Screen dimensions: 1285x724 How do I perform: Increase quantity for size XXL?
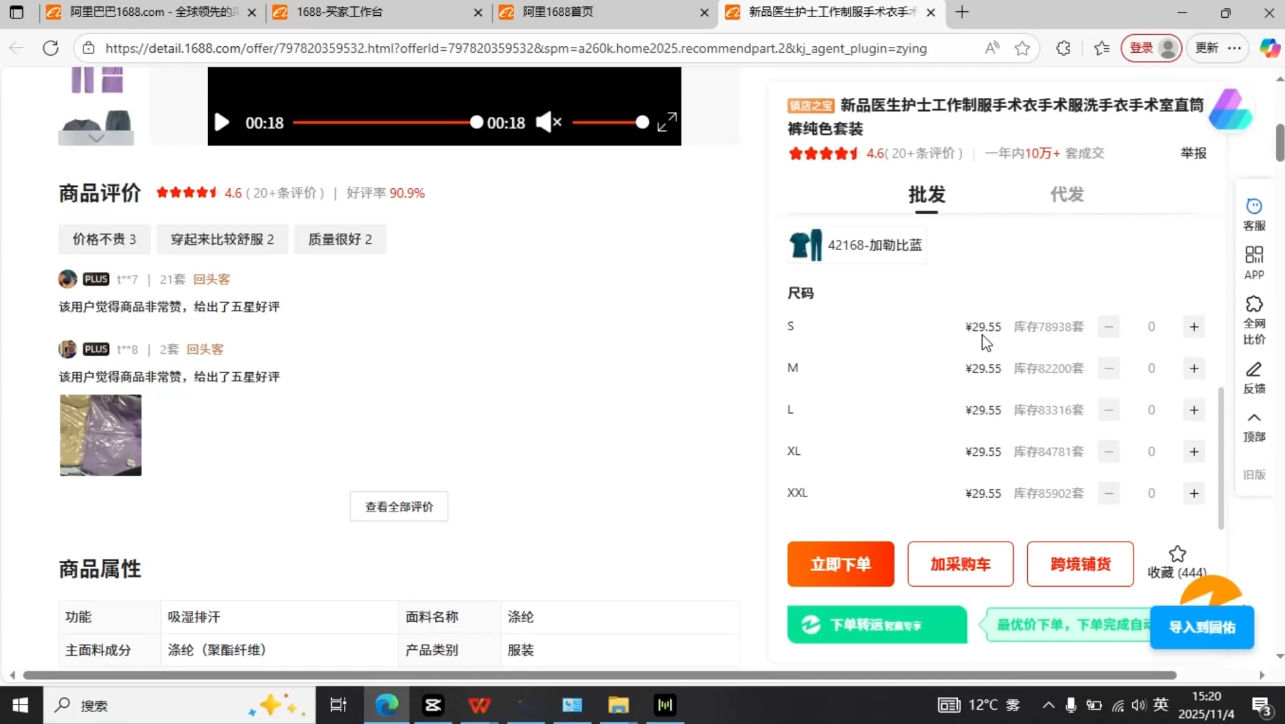1193,493
